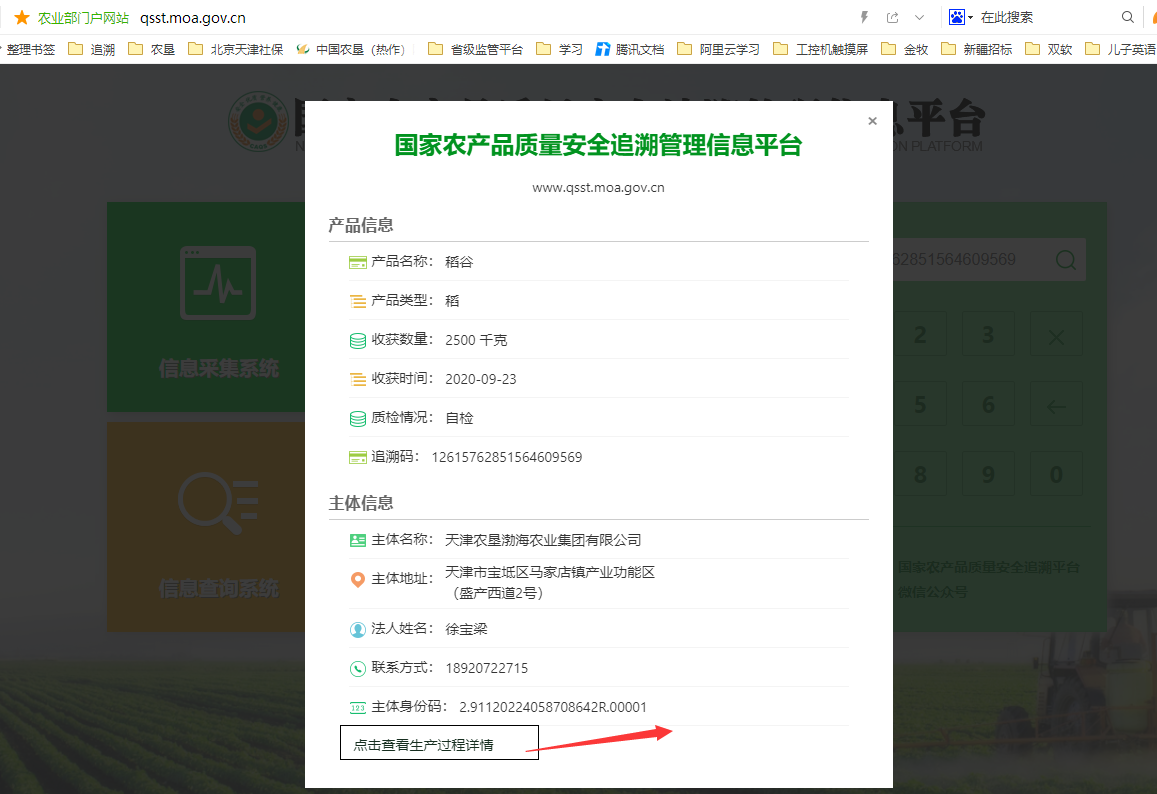Click the harvest date 2020-09-23

click(481, 379)
